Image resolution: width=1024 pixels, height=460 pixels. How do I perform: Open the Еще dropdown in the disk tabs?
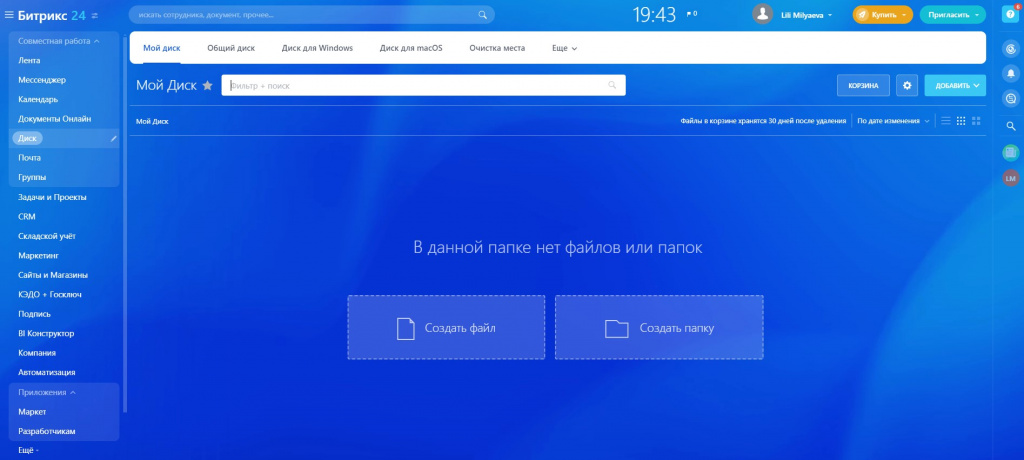pos(564,48)
